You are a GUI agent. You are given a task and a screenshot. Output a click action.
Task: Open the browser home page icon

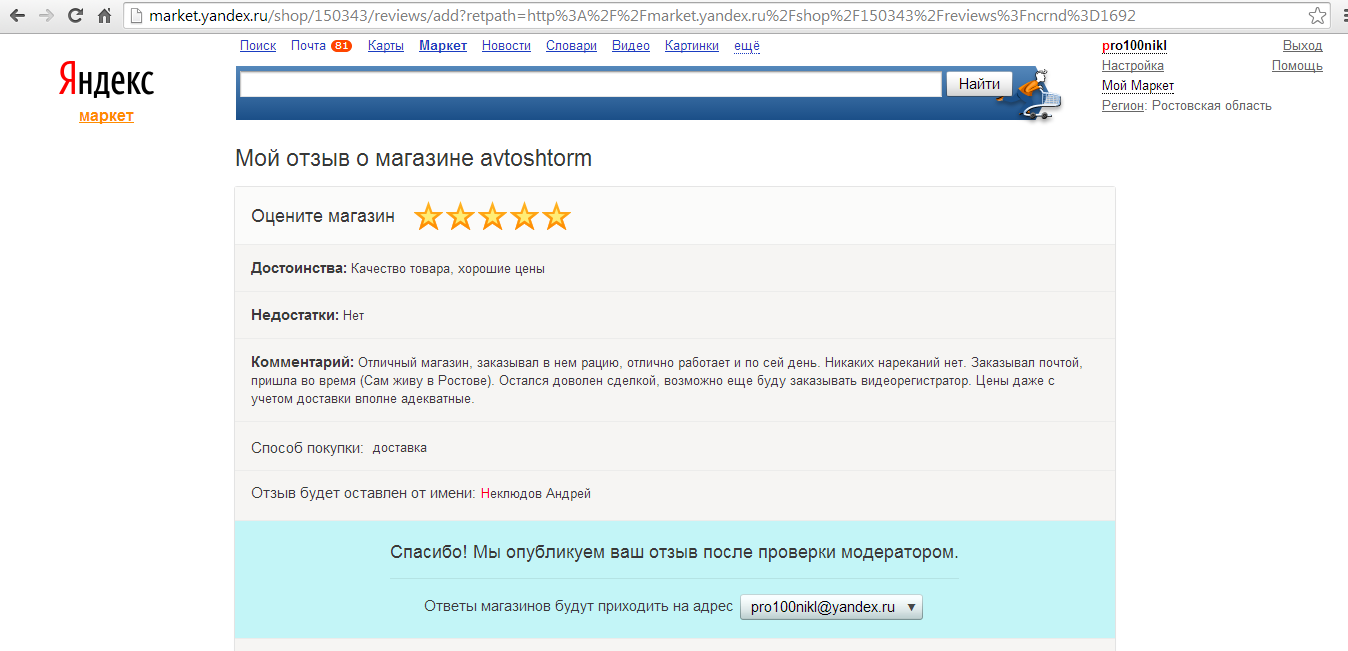click(104, 16)
